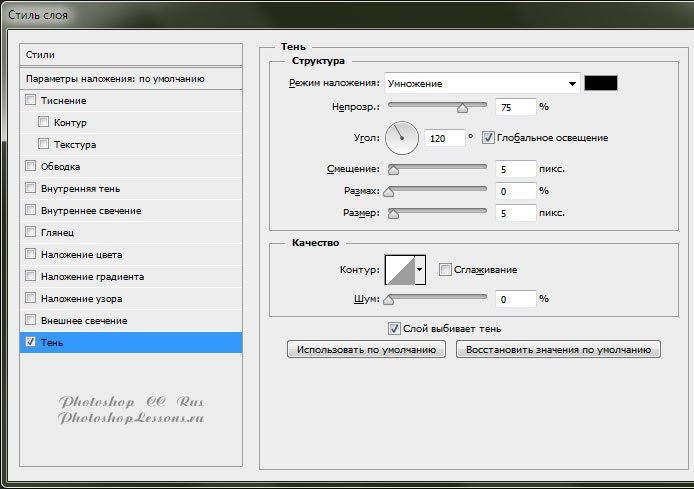Image resolution: width=694 pixels, height=489 pixels.
Task: Click Использовать по умолчанию button
Action: [366, 349]
